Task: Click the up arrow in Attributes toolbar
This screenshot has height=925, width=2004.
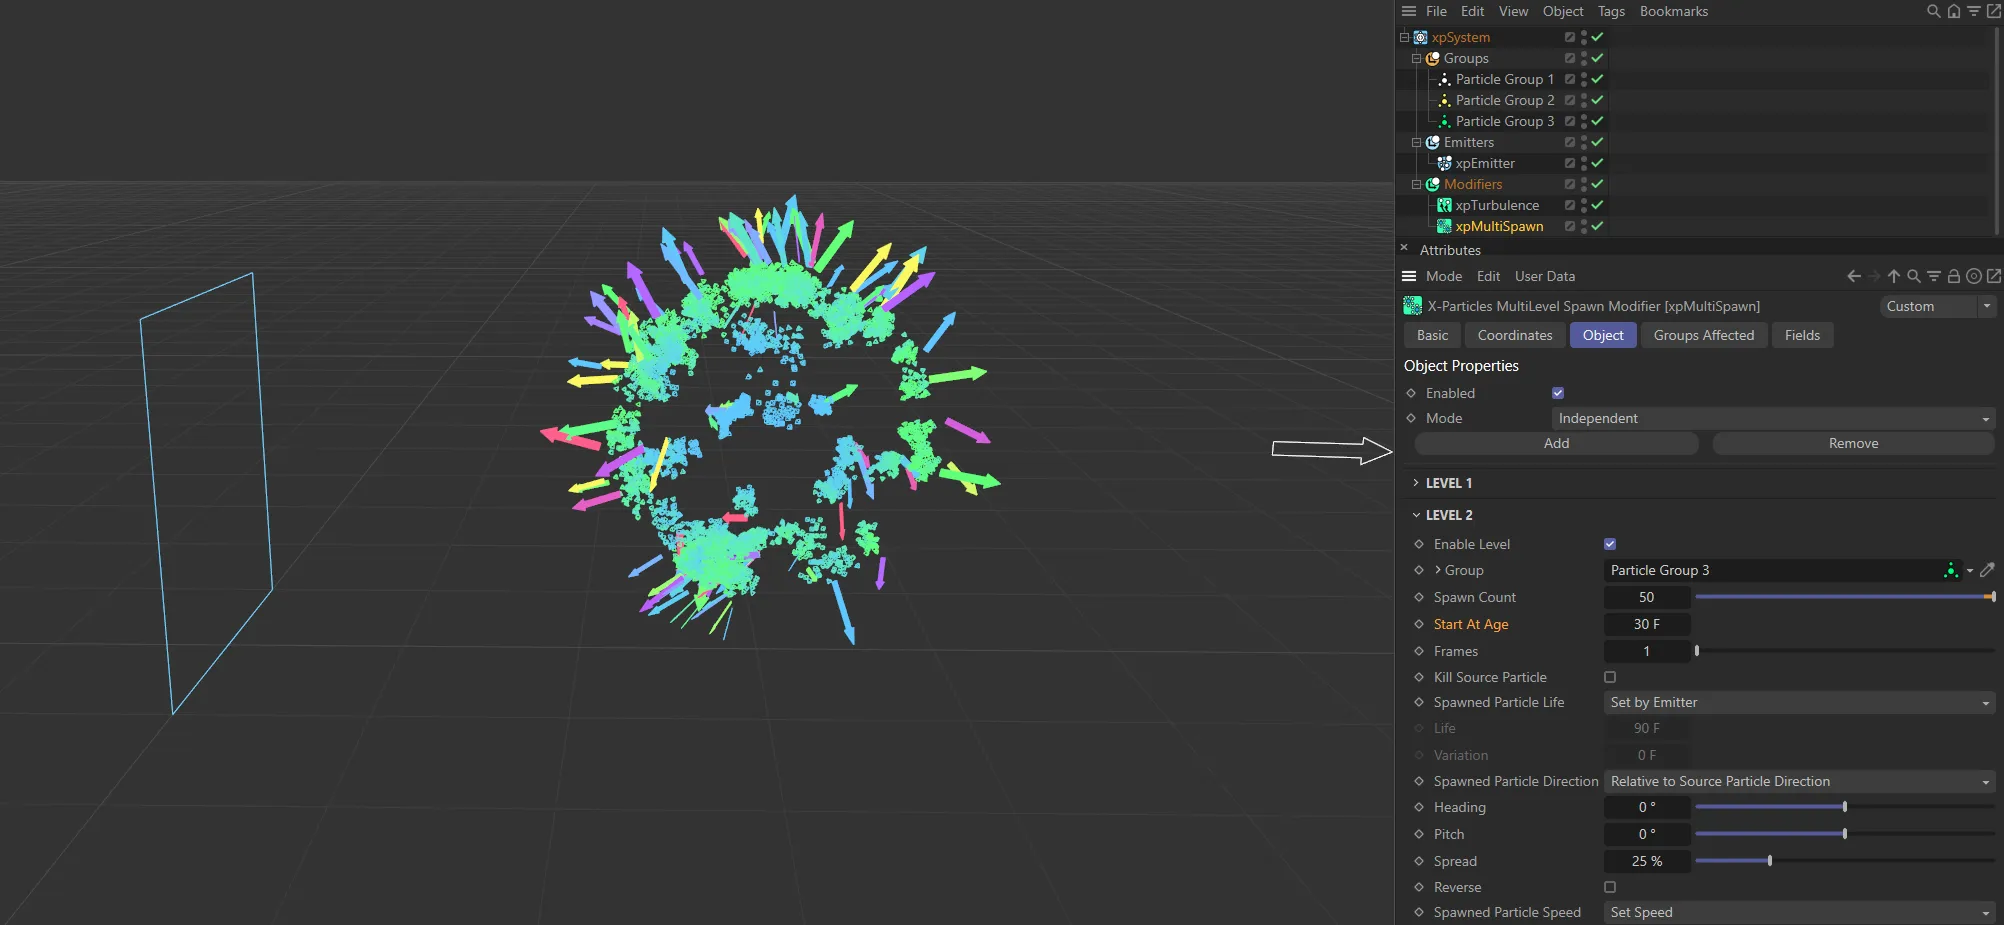Action: (1894, 276)
